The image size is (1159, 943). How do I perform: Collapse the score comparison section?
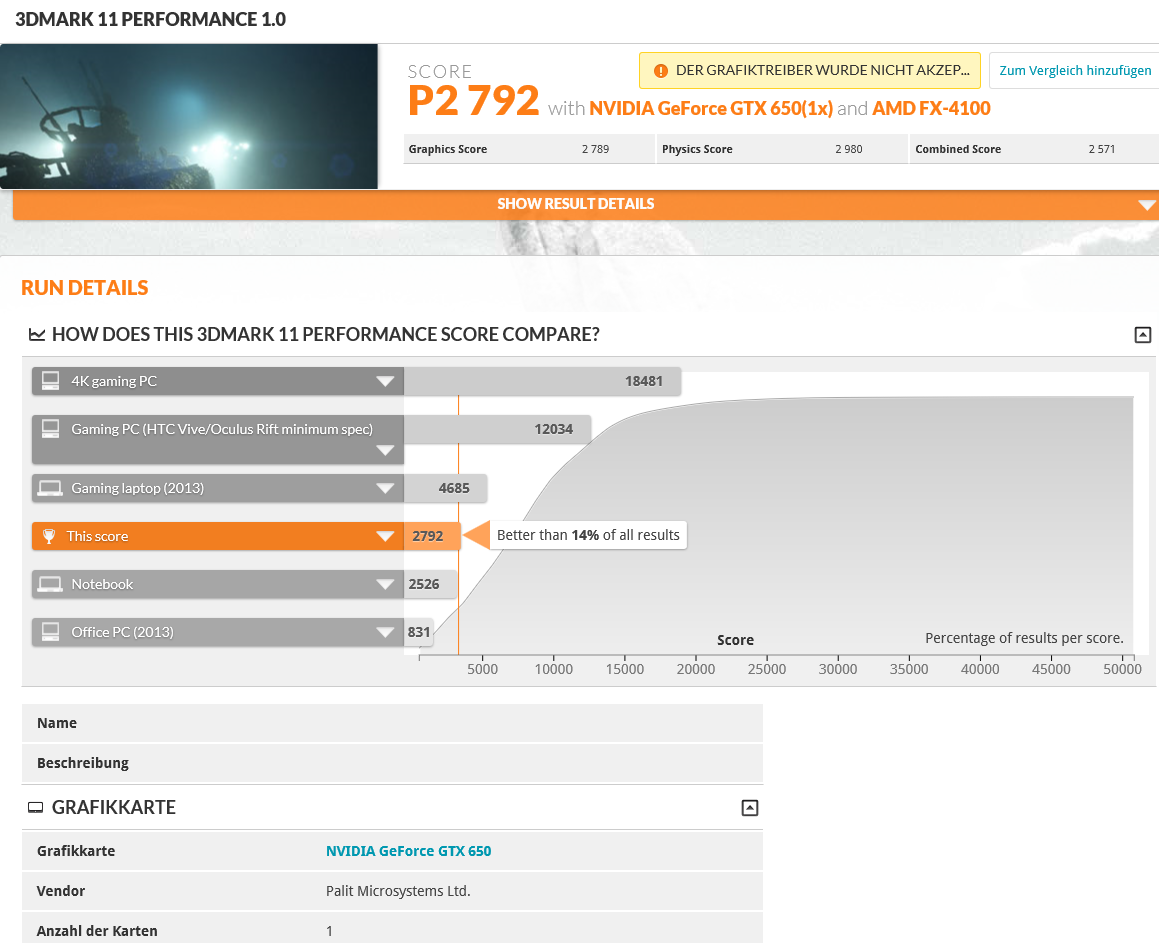1143,335
